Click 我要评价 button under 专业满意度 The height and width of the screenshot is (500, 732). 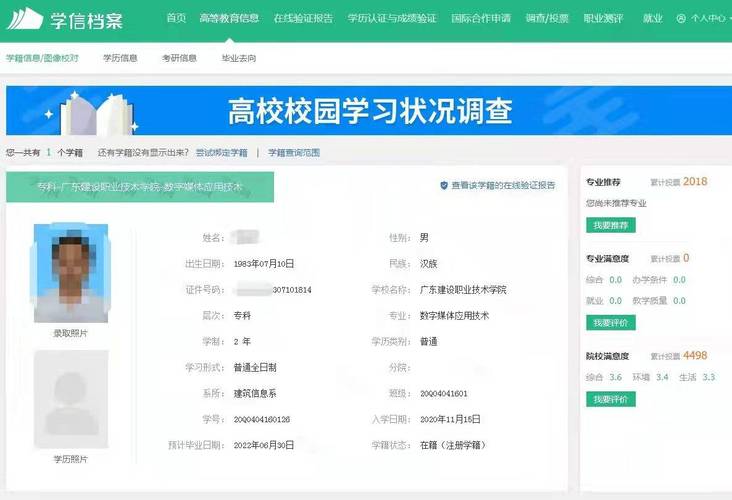610,323
